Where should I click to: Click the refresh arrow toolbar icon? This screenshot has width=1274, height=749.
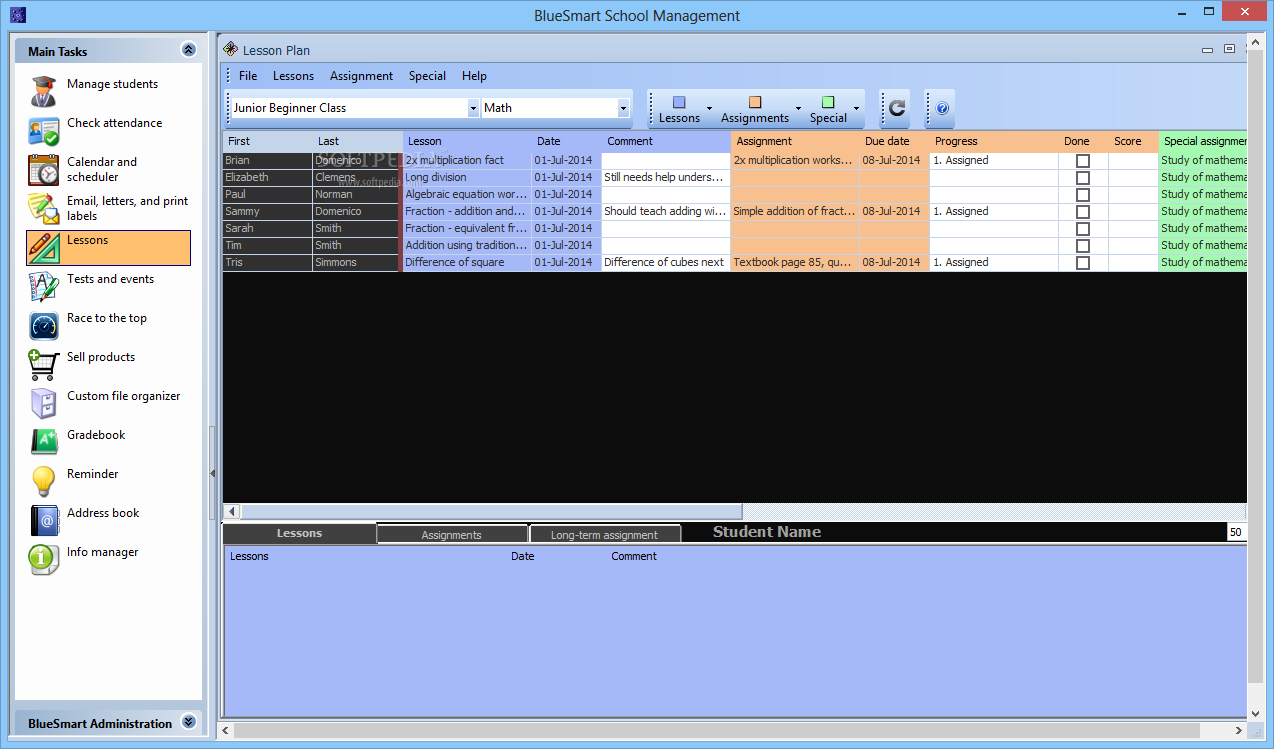897,108
